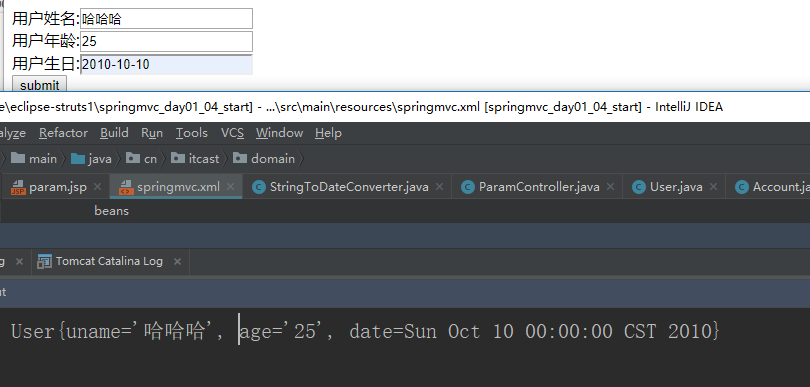
Task: Click the package icon before itcast
Action: point(178,158)
